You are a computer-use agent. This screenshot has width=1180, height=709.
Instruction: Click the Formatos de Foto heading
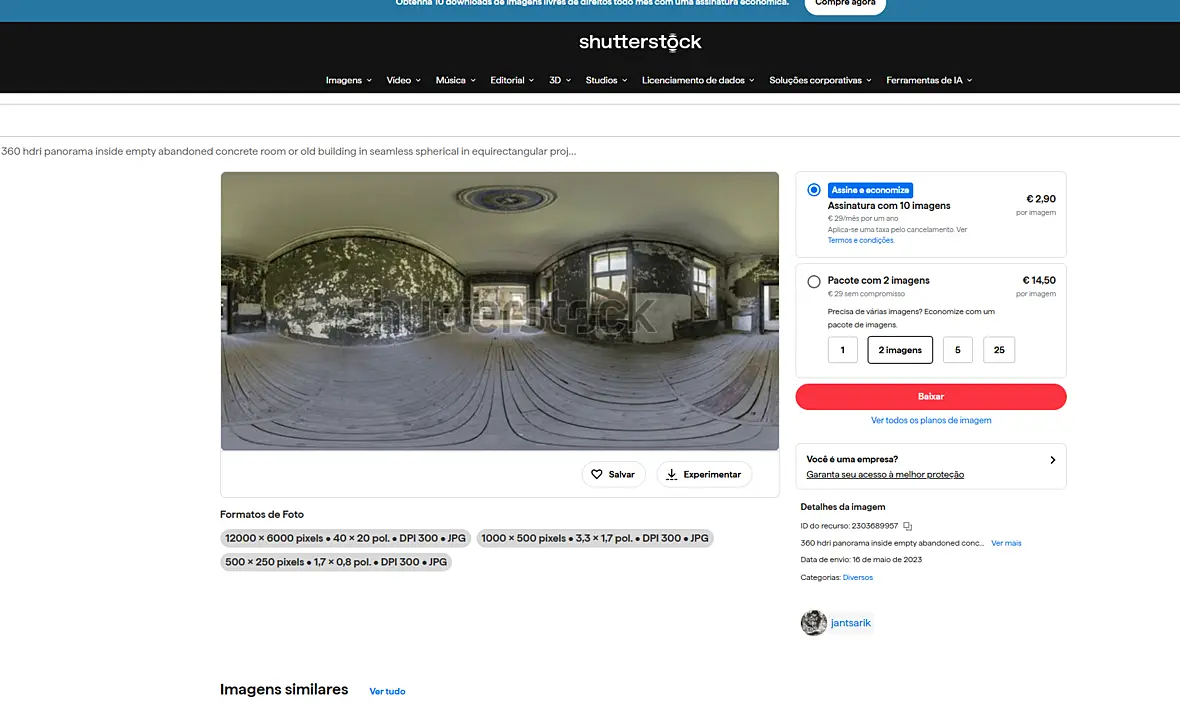tap(262, 514)
